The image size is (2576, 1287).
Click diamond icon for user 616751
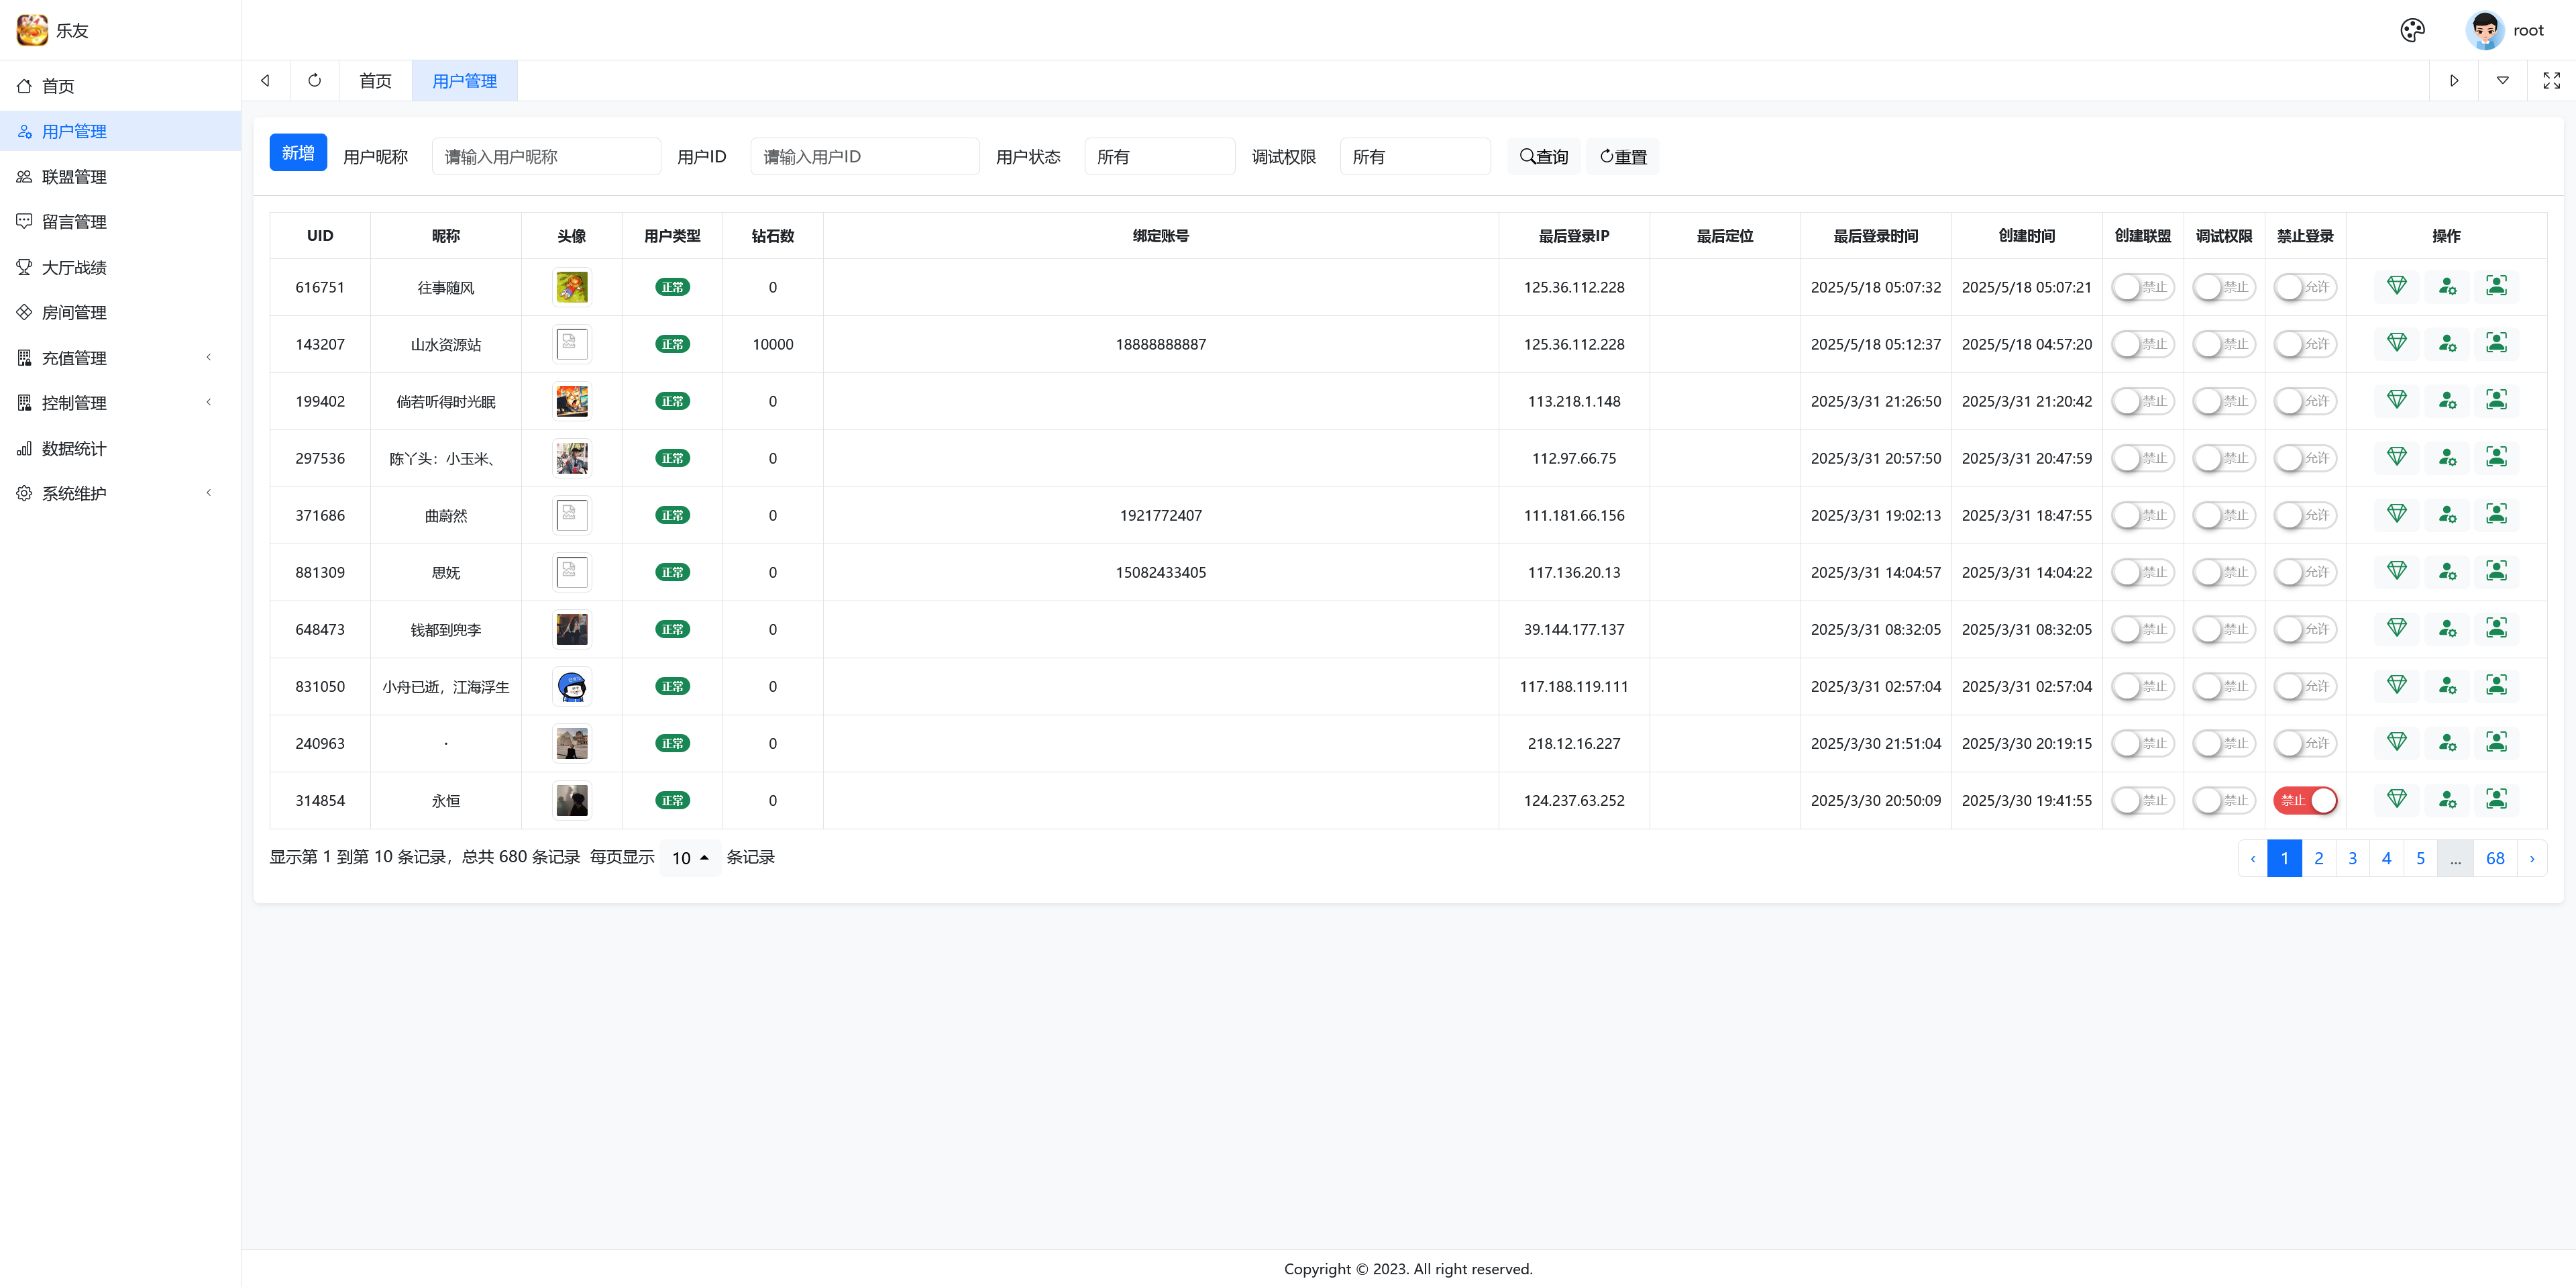coord(2396,286)
